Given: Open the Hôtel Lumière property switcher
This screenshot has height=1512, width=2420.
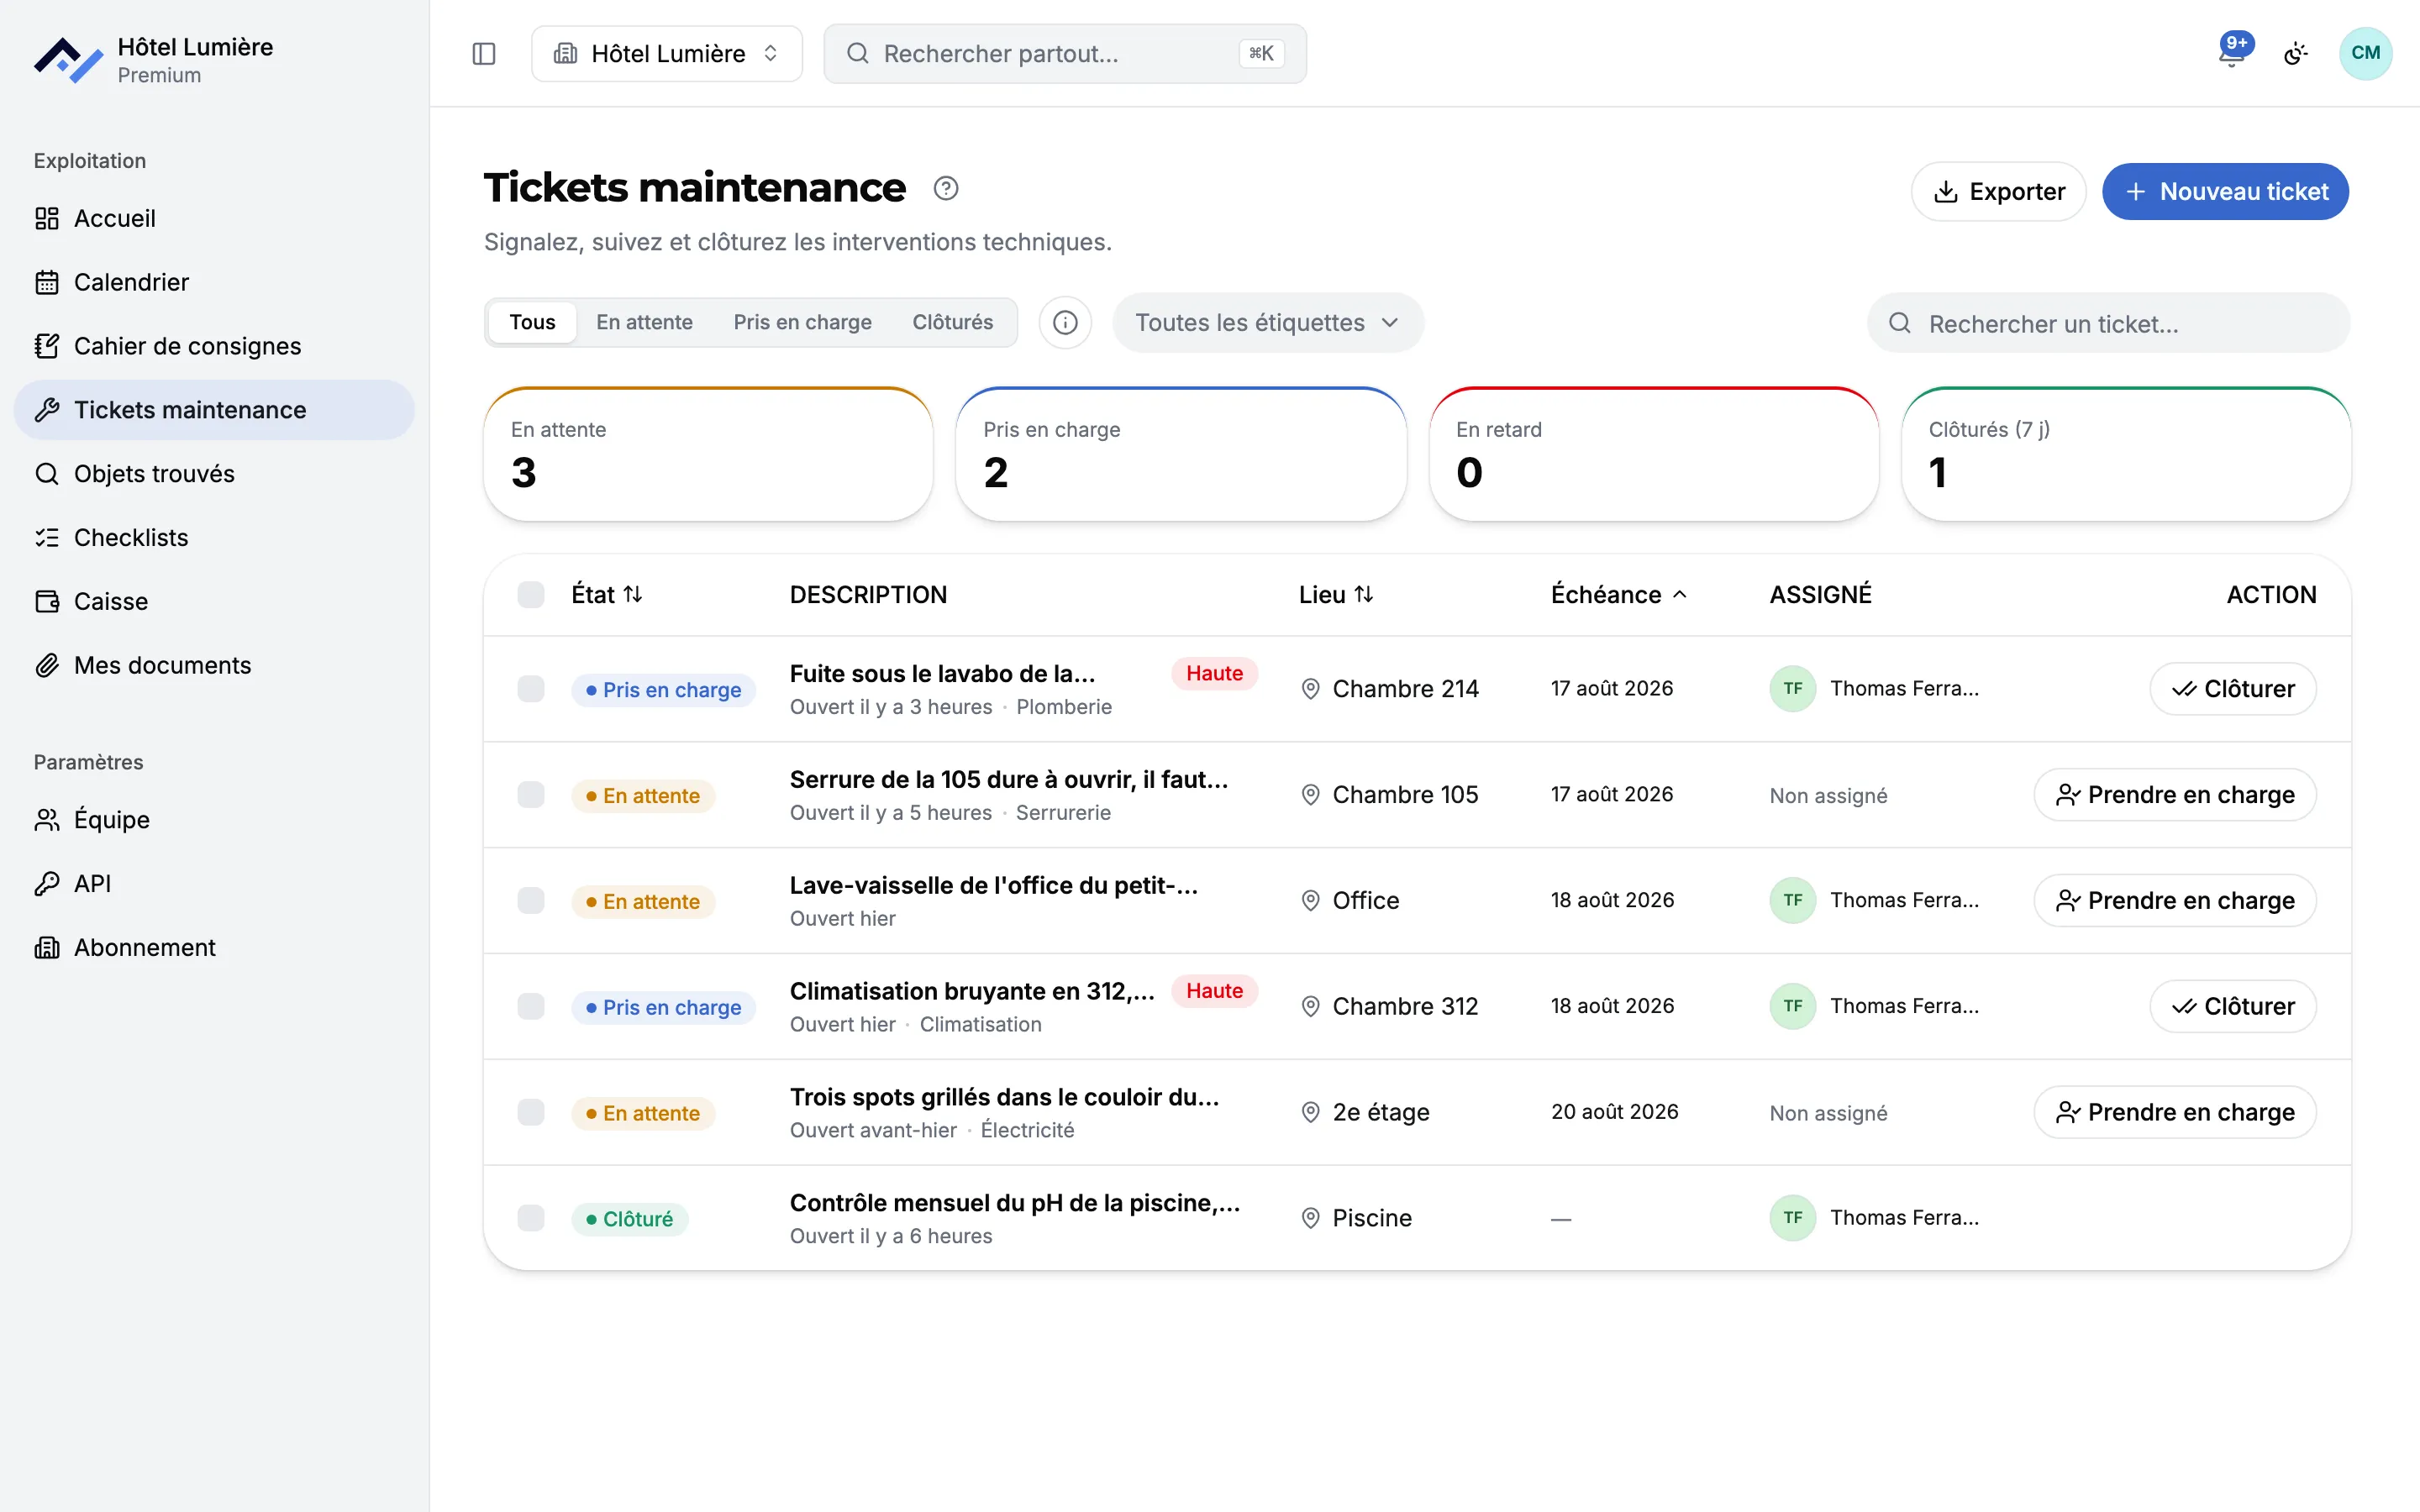Looking at the screenshot, I should [667, 53].
